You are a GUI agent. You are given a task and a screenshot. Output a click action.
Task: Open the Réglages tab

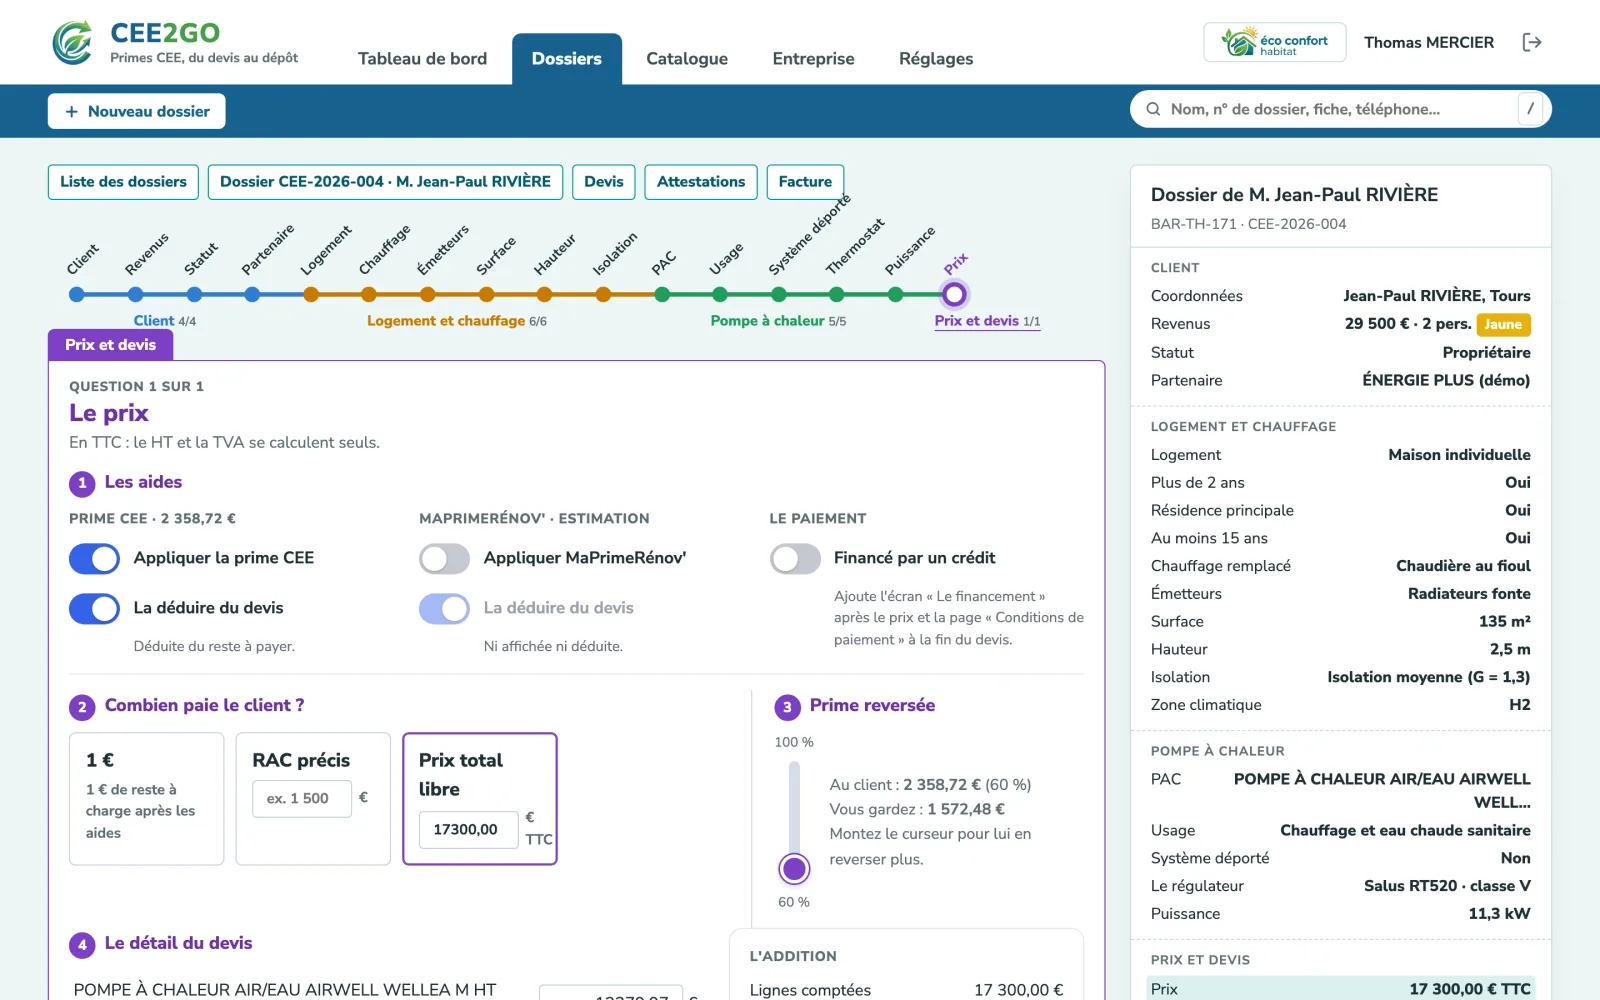(936, 59)
